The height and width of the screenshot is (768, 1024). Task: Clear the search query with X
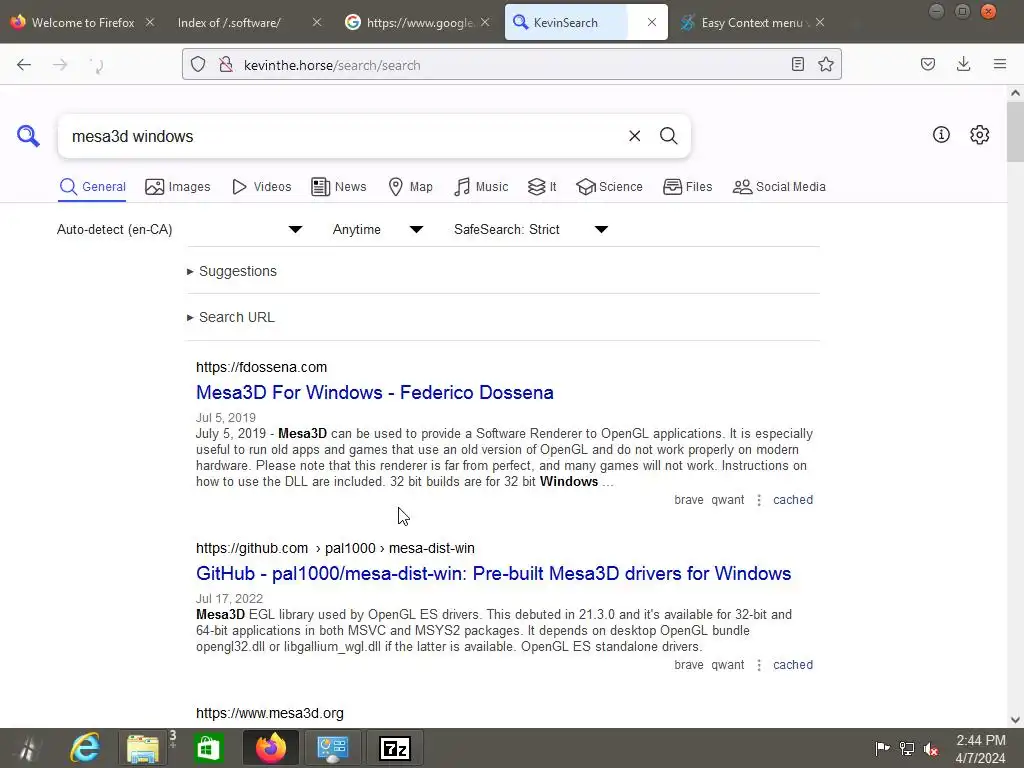tap(634, 136)
